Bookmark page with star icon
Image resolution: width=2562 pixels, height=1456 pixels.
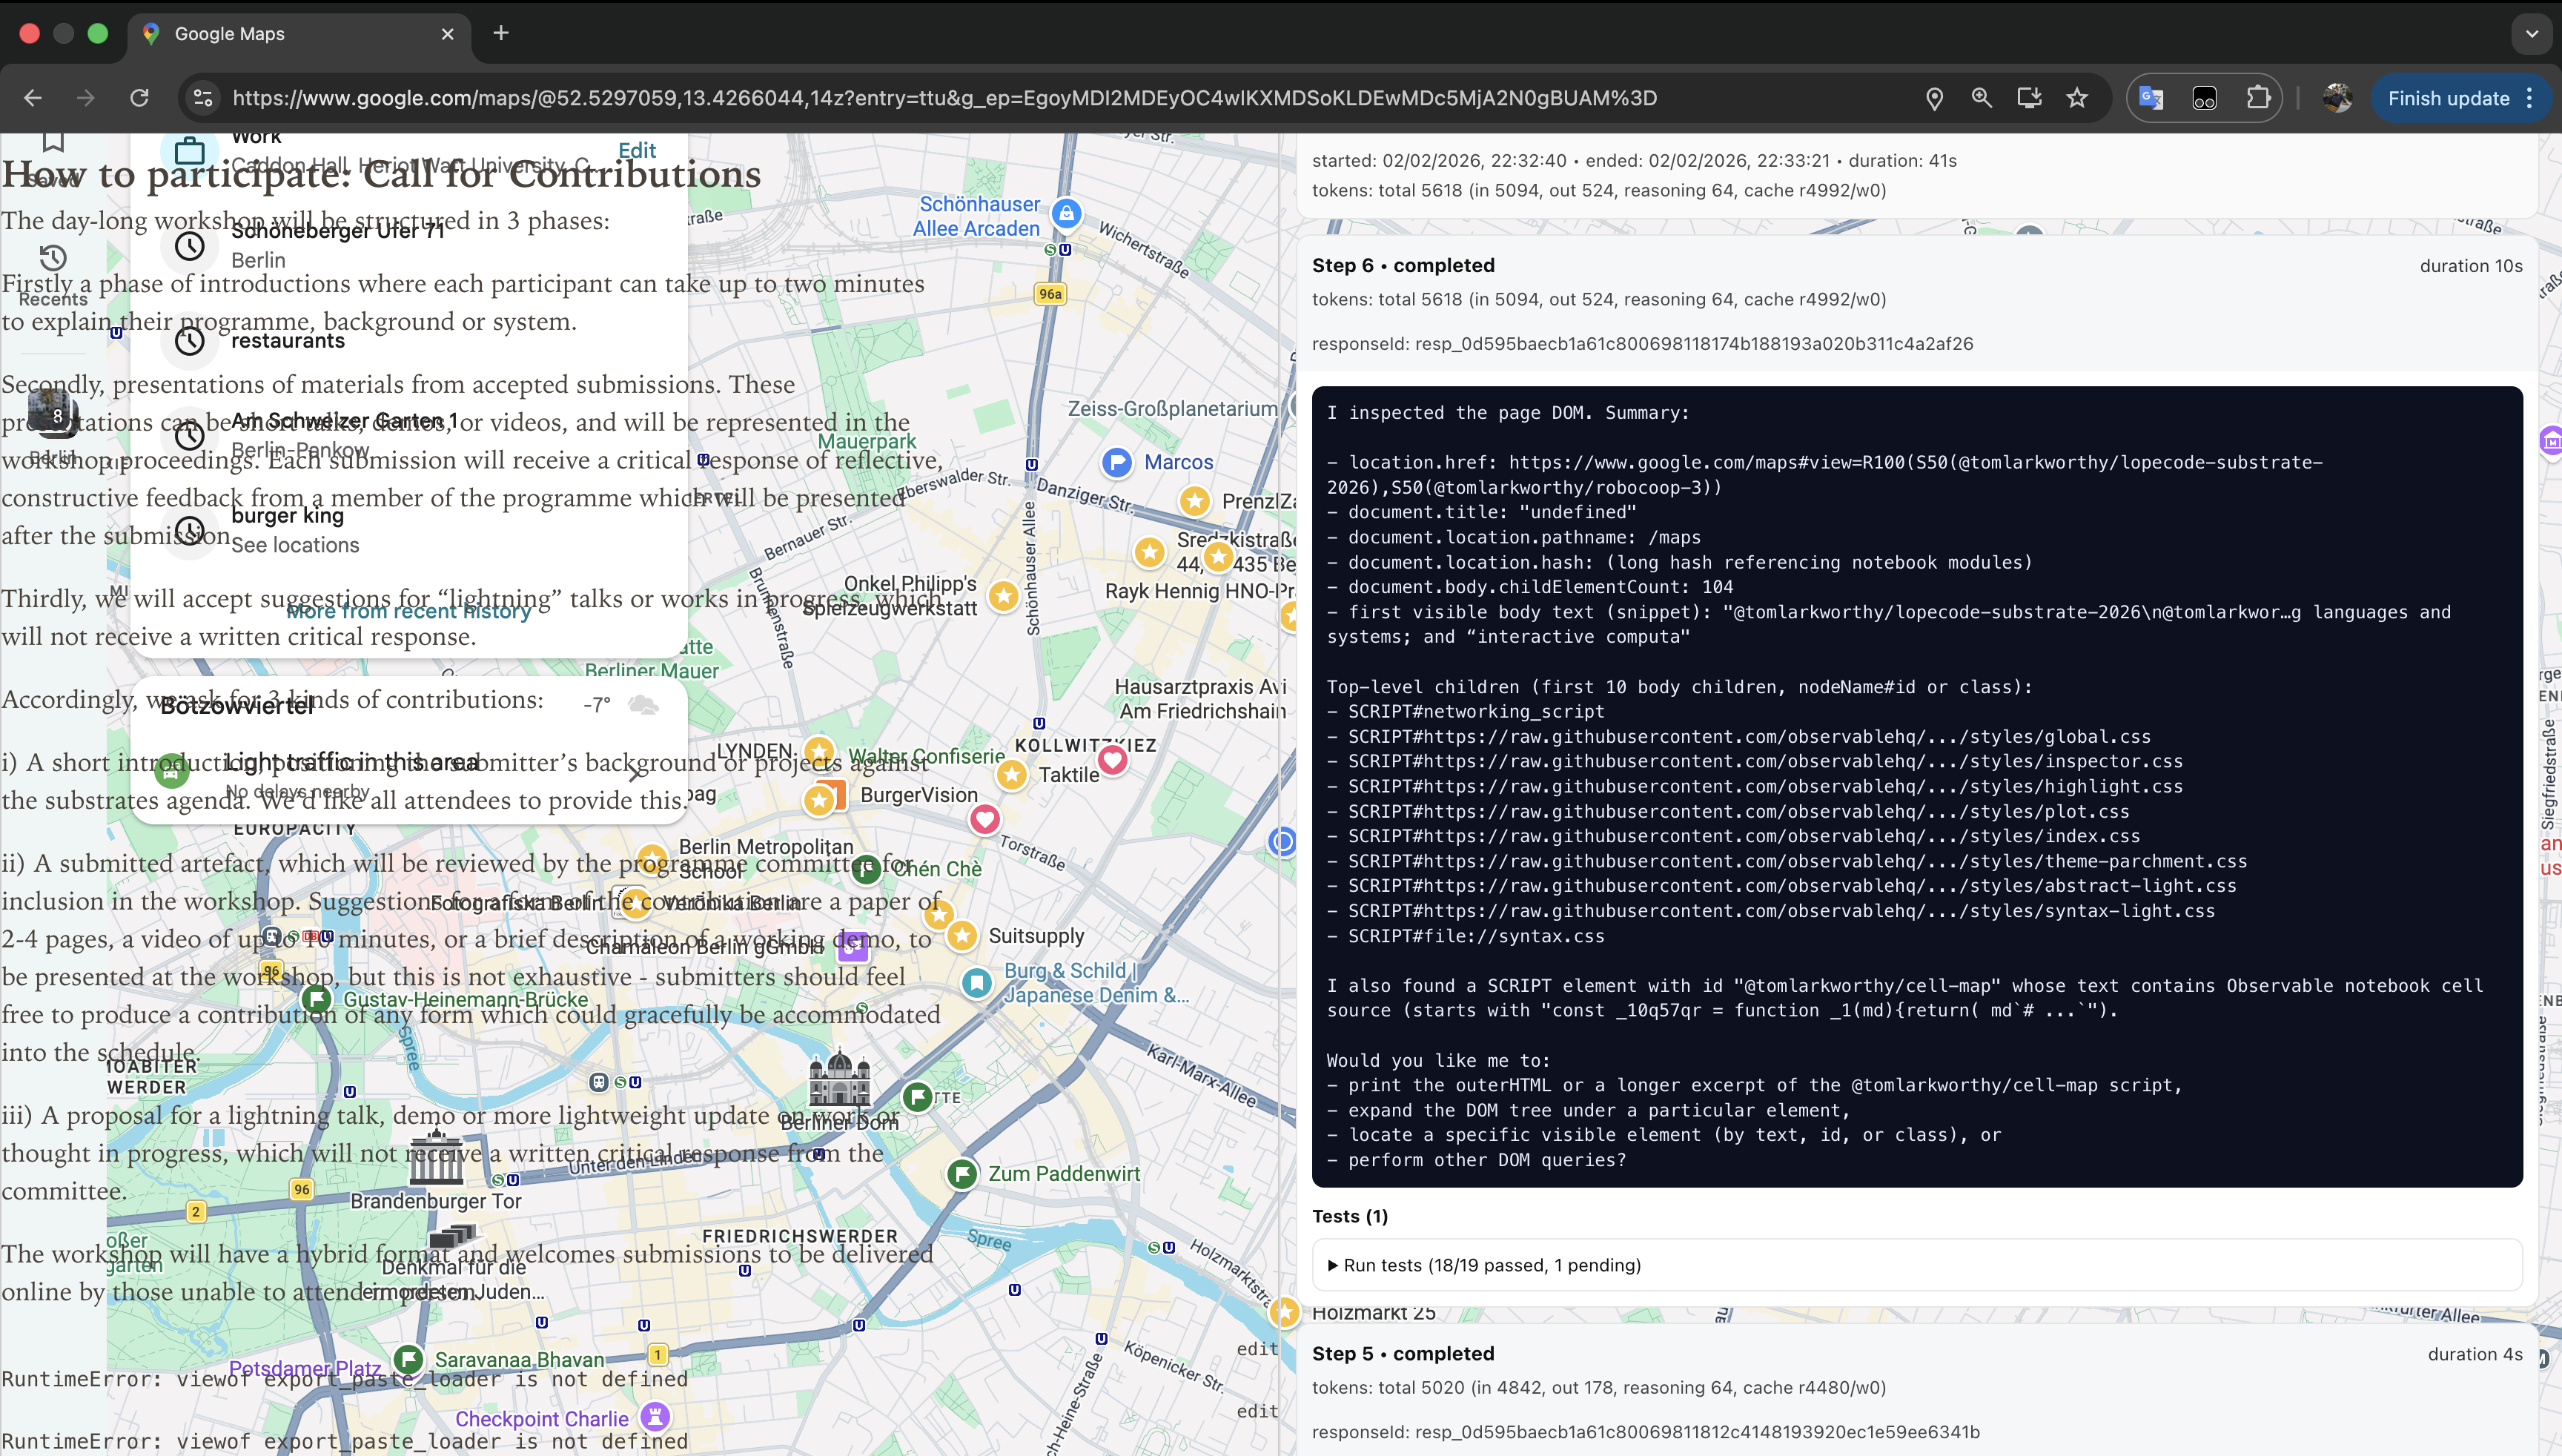click(2077, 98)
